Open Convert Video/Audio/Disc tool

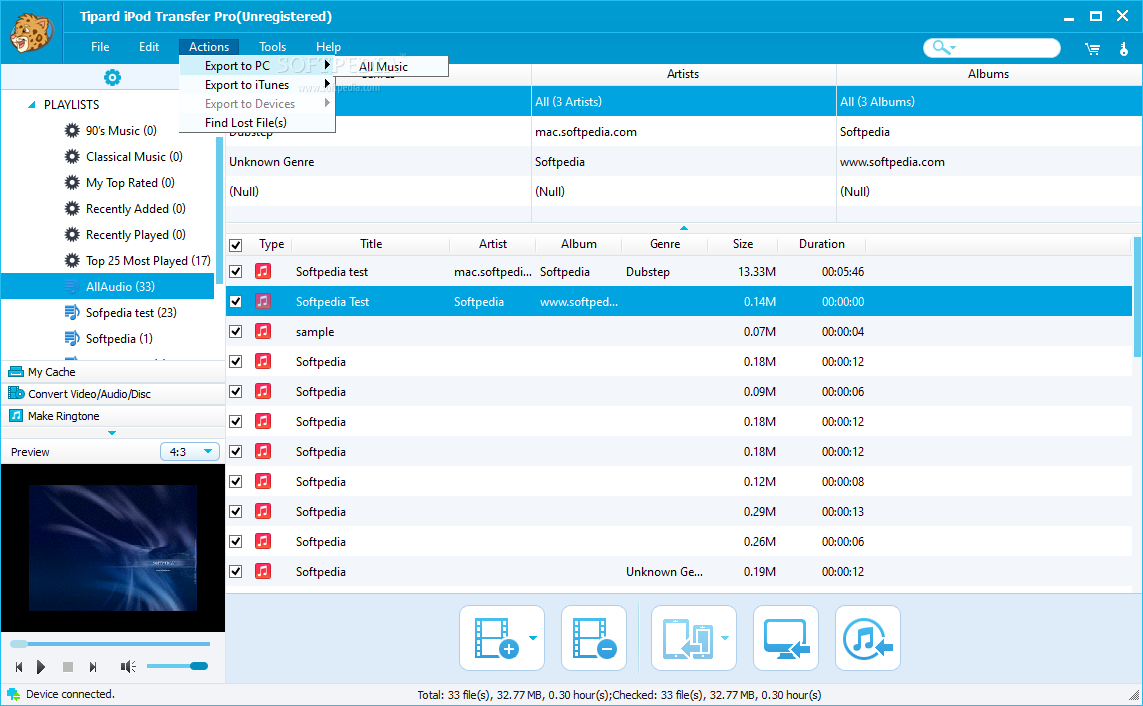tap(113, 393)
